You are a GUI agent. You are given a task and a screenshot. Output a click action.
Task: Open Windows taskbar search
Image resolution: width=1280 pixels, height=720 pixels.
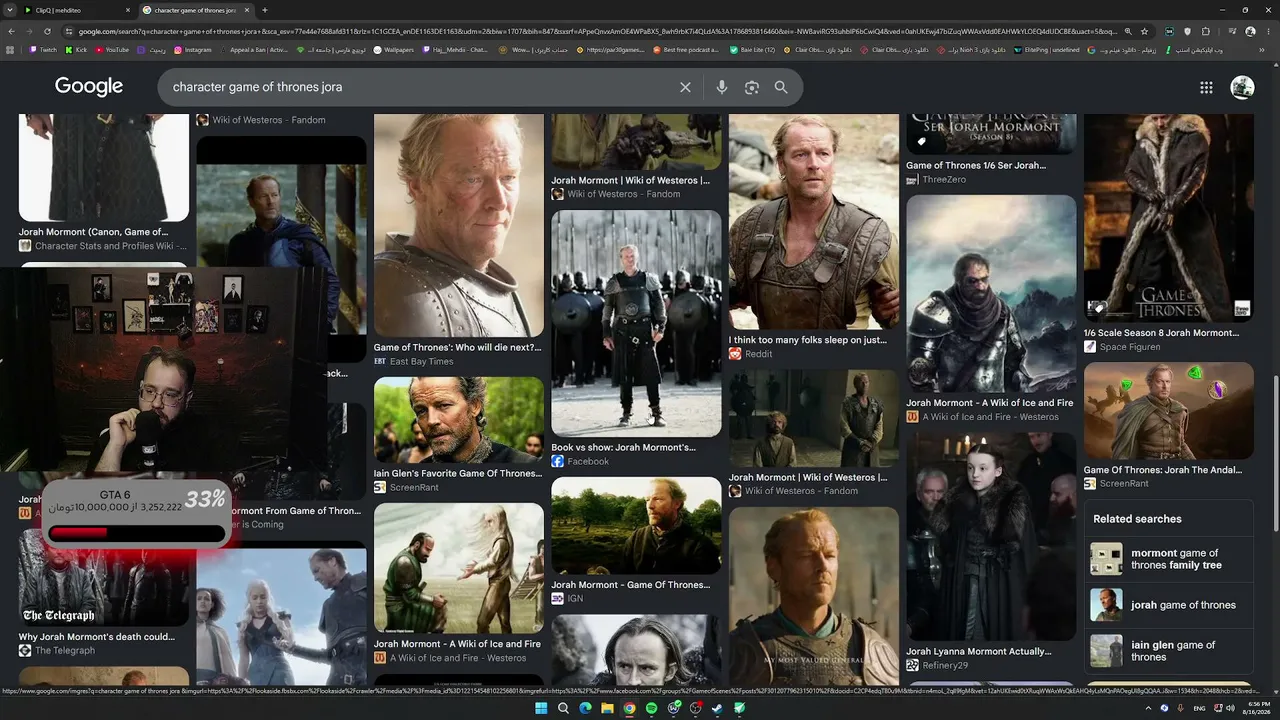[x=563, y=708]
